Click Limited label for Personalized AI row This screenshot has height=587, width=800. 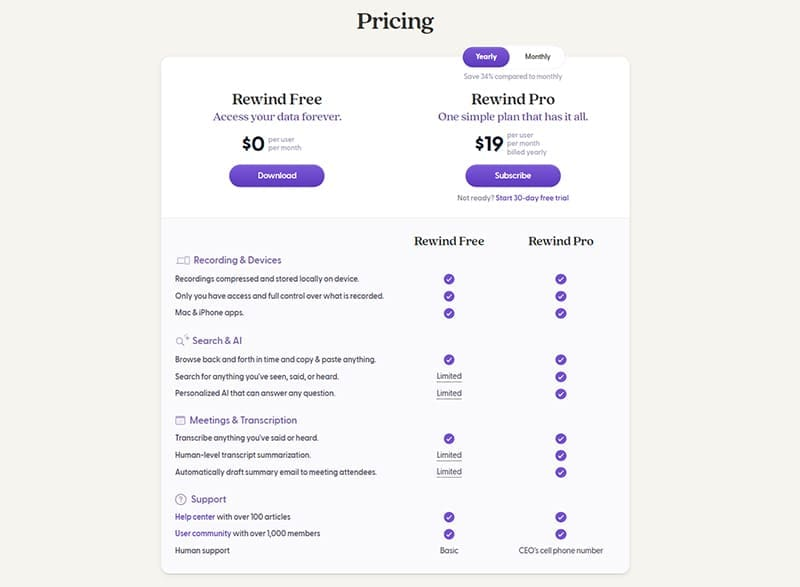(x=449, y=393)
